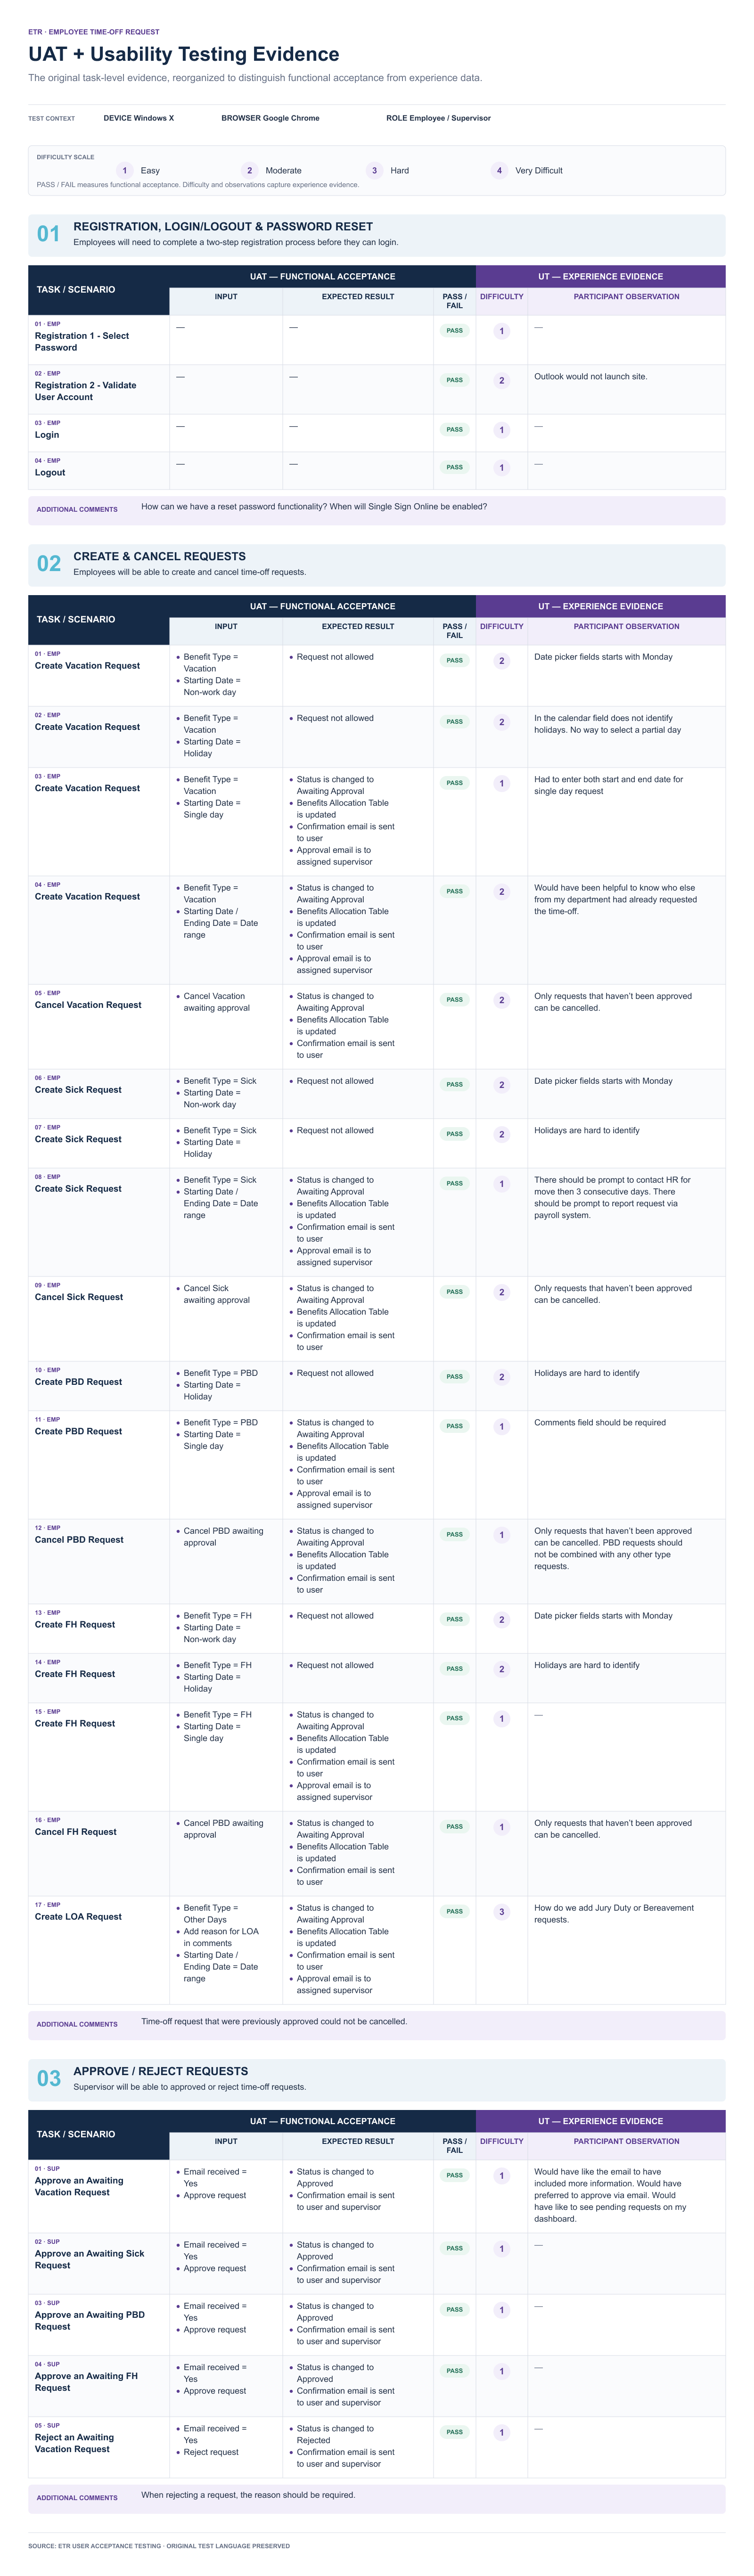The image size is (754, 2576).
Task: Click the Cancel Vacation Request task title
Action: click(88, 1005)
